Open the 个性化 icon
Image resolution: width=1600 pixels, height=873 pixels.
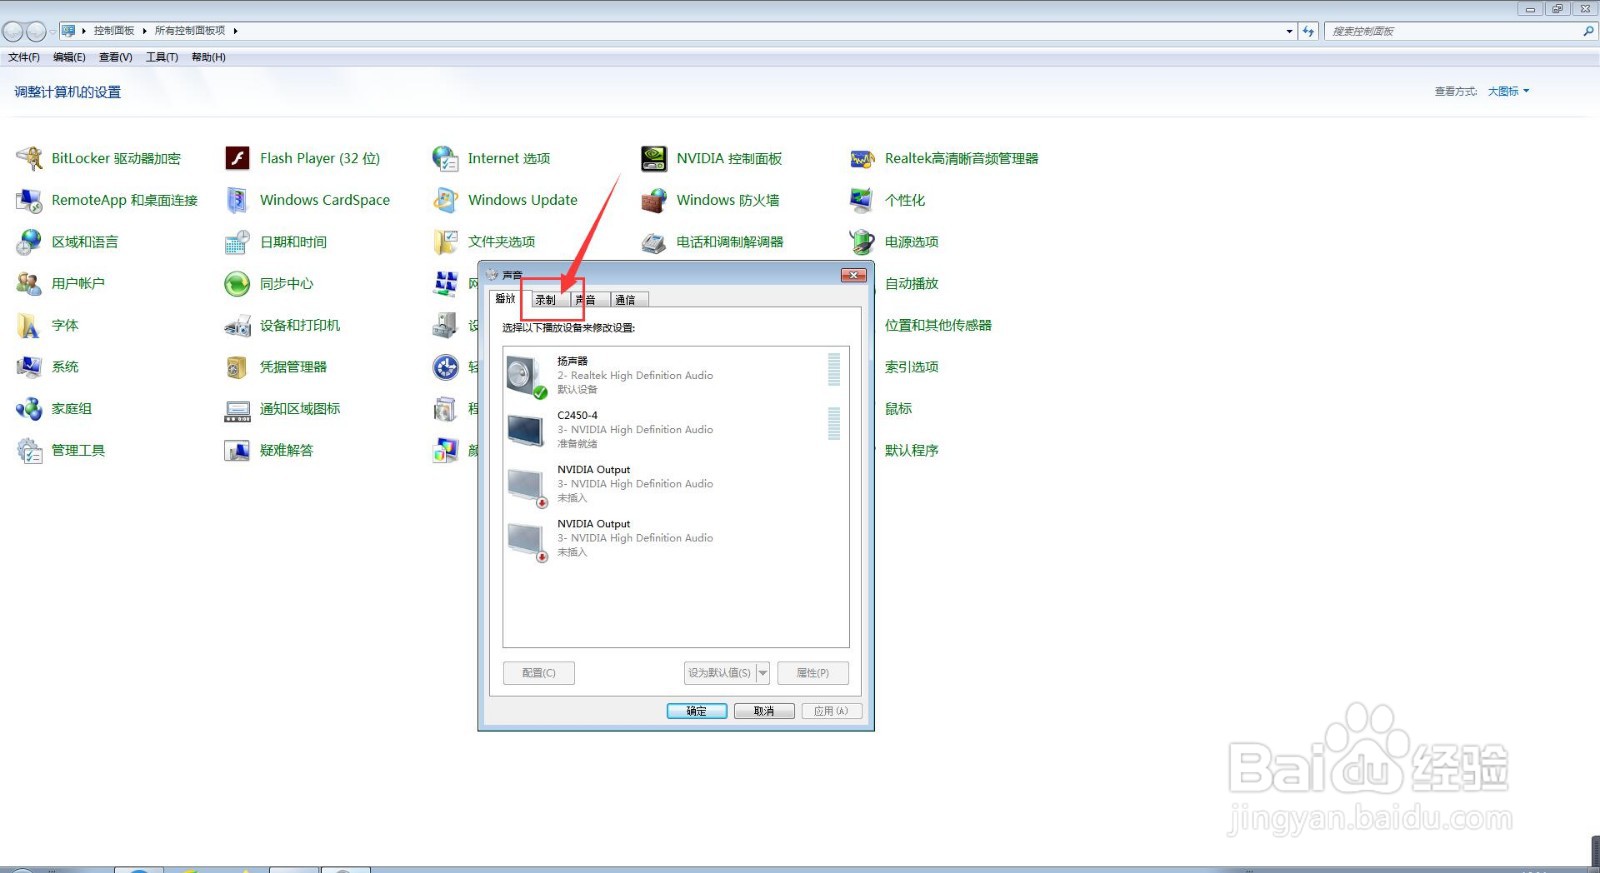pyautogui.click(x=862, y=200)
